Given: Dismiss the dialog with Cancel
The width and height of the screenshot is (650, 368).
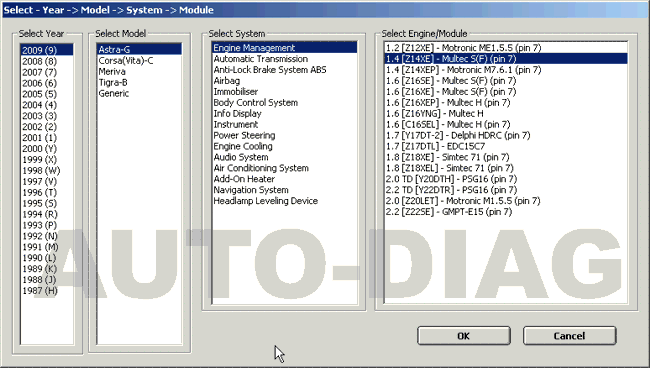Looking at the screenshot, I should pyautogui.click(x=569, y=336).
